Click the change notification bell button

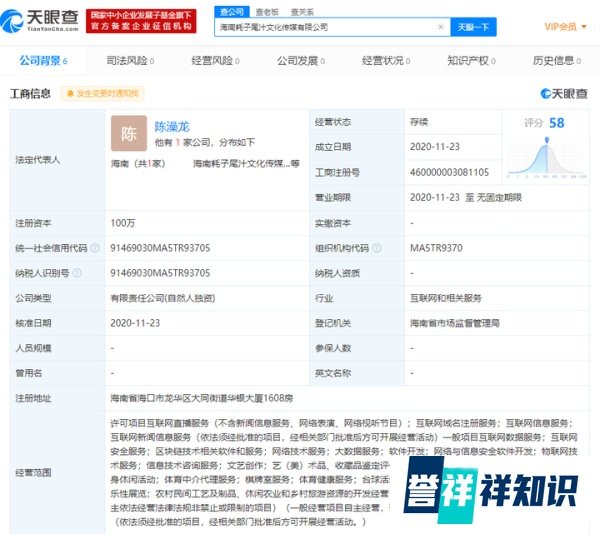click(103, 93)
